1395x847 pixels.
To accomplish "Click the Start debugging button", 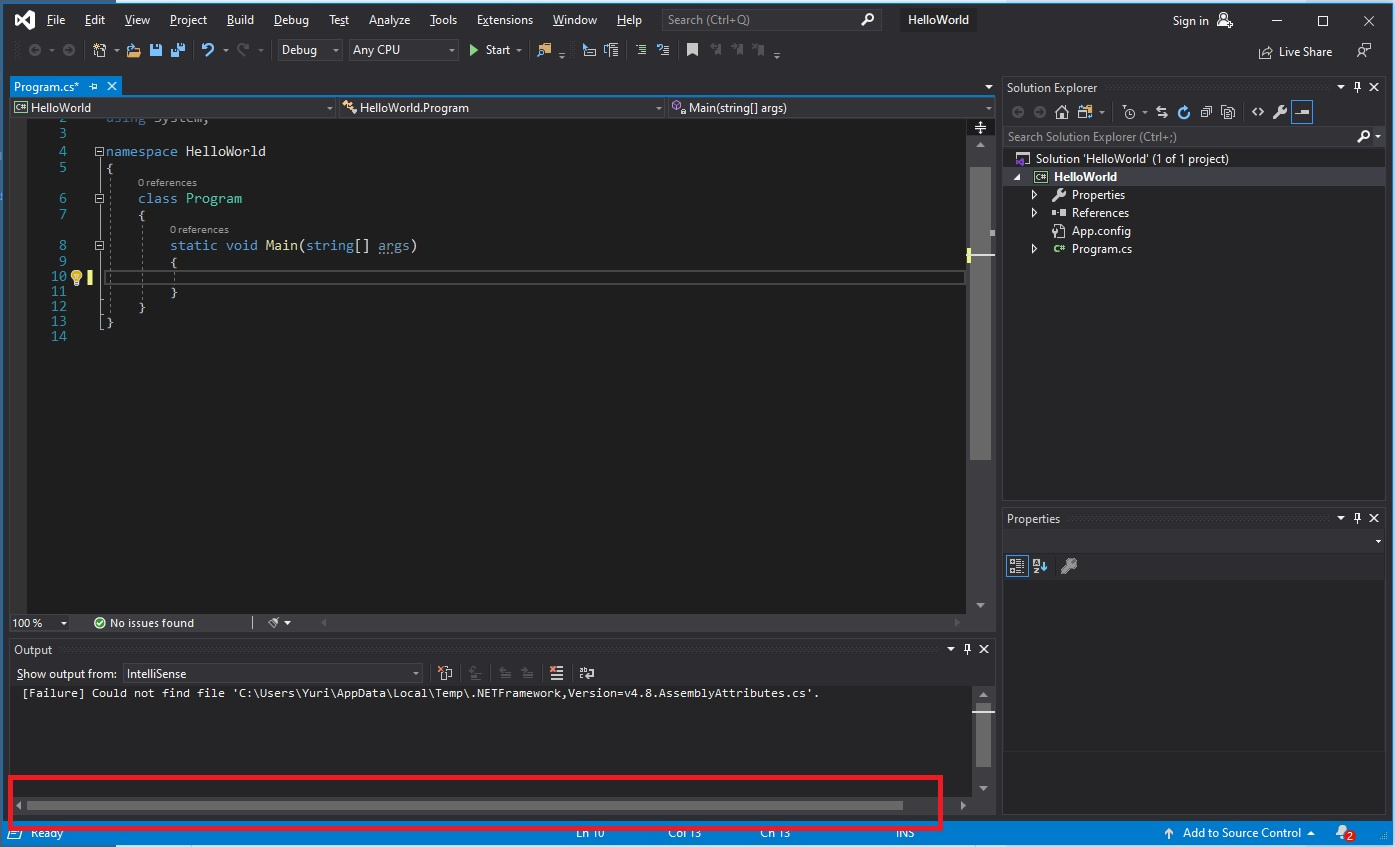I will pos(489,50).
